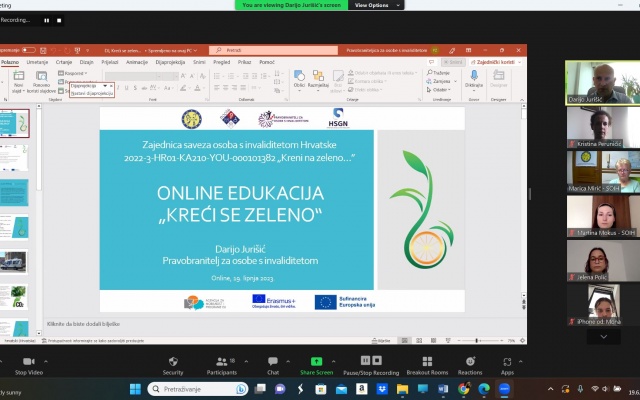Open Zoom Reactions
Viewport: 640px width, 400px height.
pos(470,366)
